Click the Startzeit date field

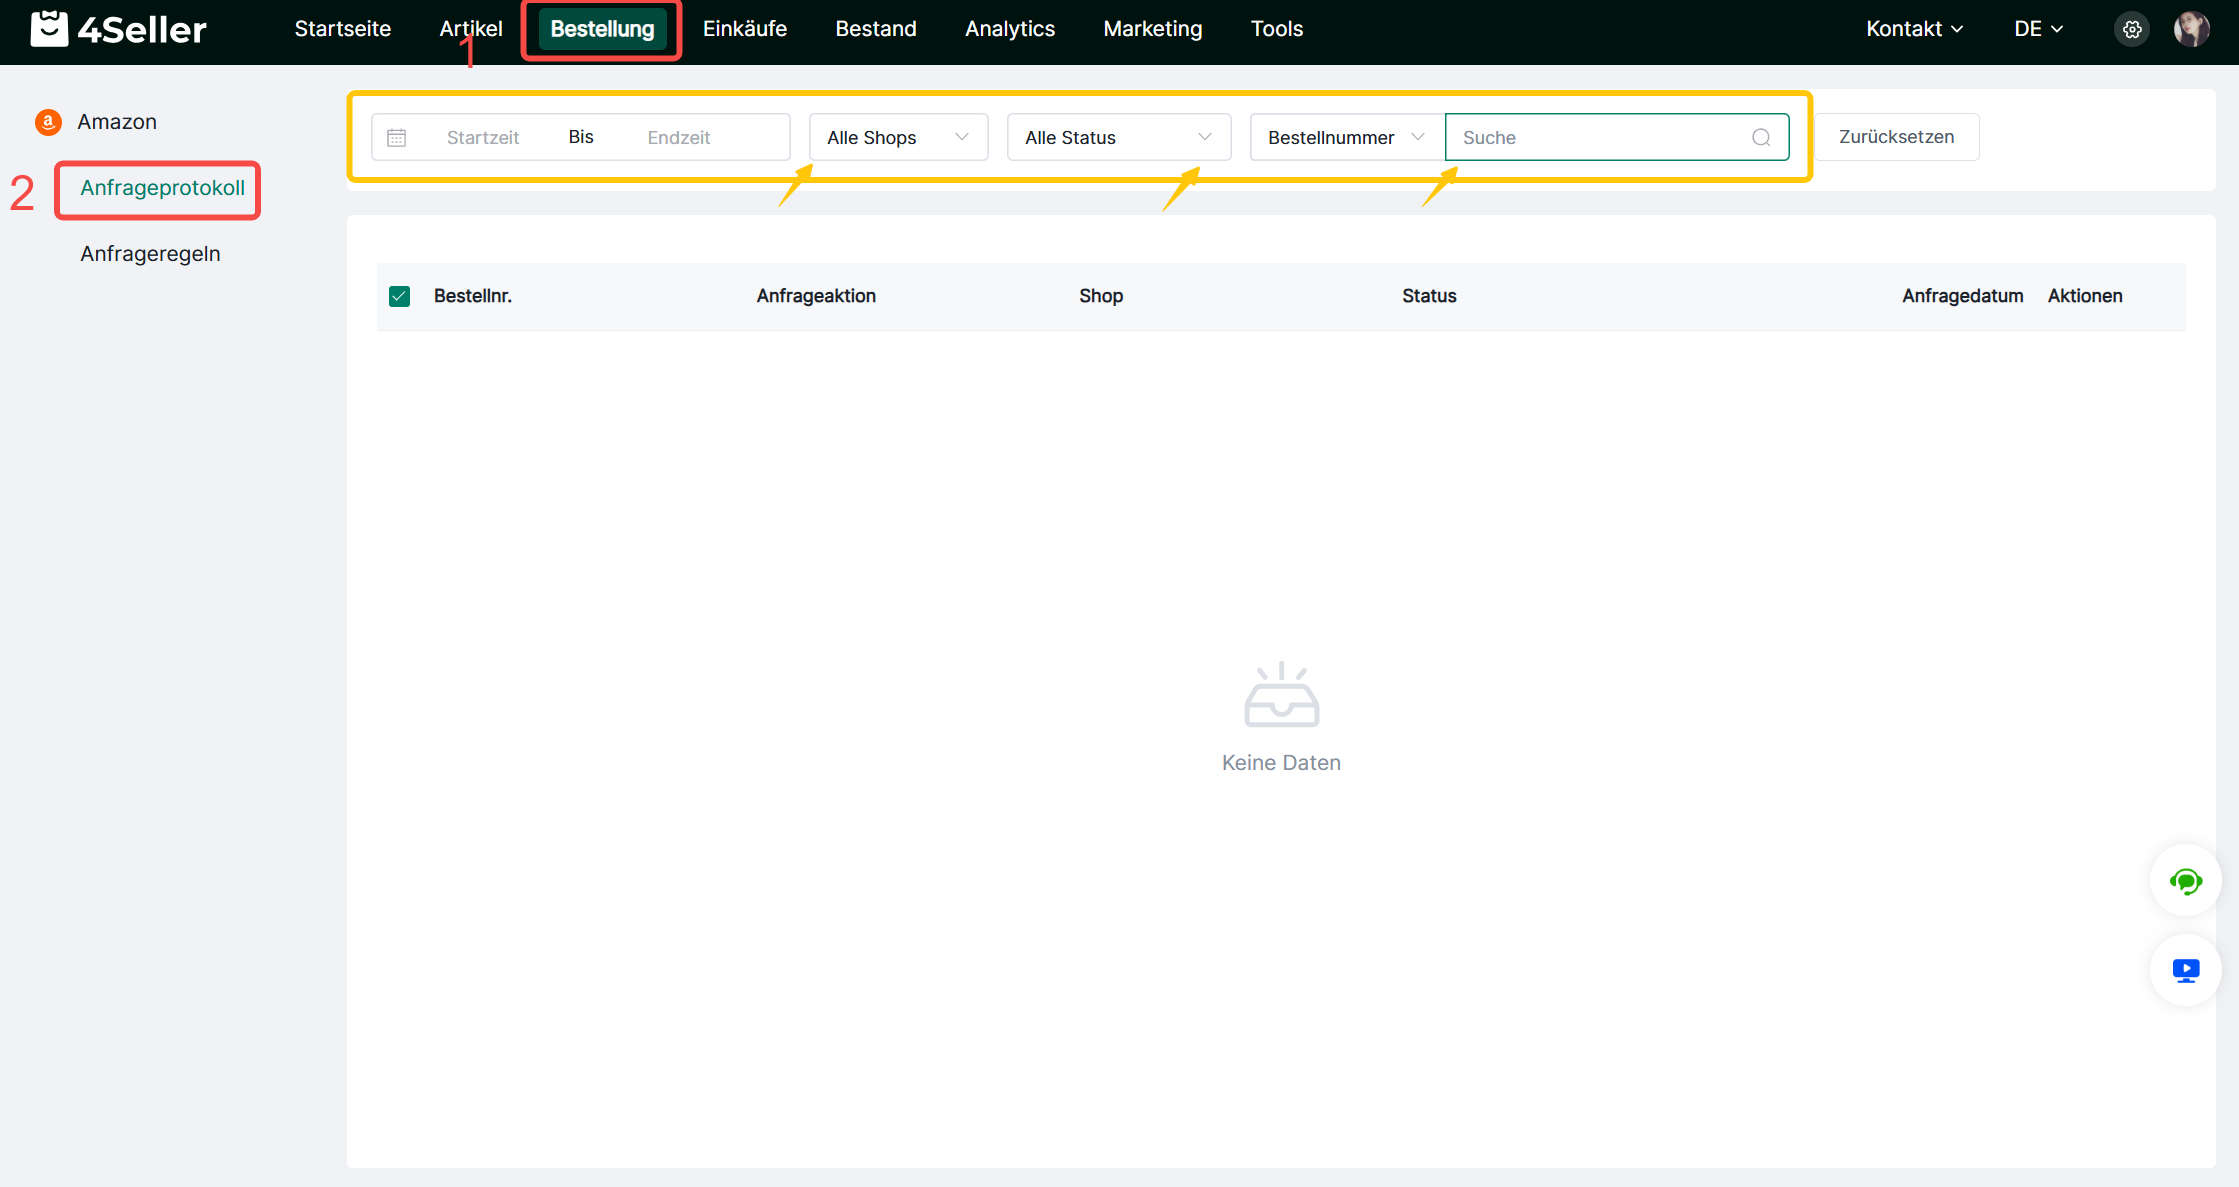[483, 138]
